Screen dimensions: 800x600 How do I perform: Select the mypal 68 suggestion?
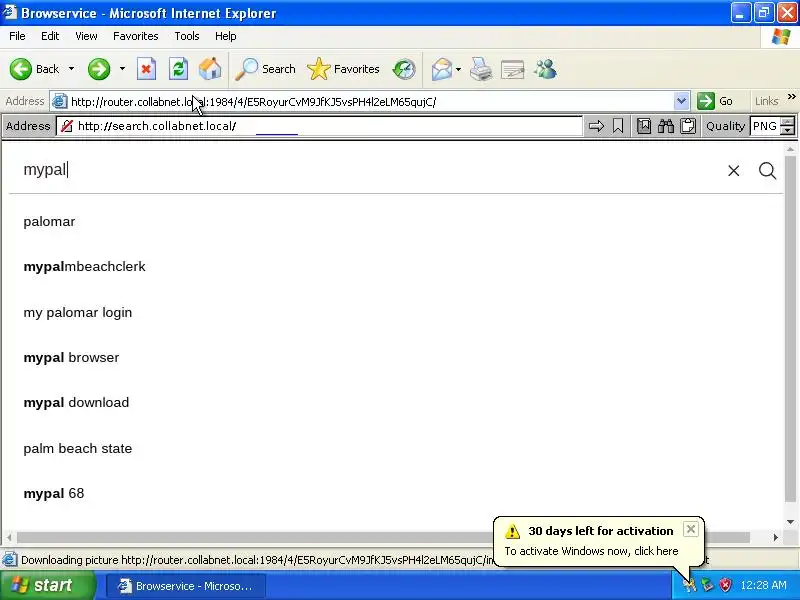(54, 493)
